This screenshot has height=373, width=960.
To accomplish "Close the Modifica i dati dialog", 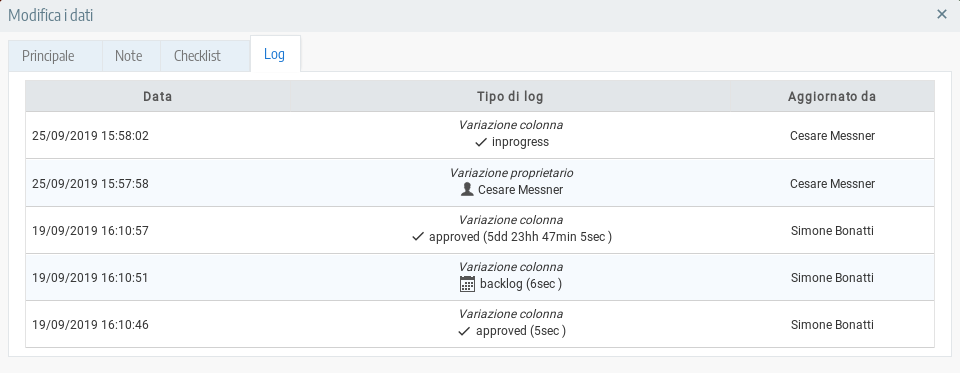I will click(x=942, y=14).
